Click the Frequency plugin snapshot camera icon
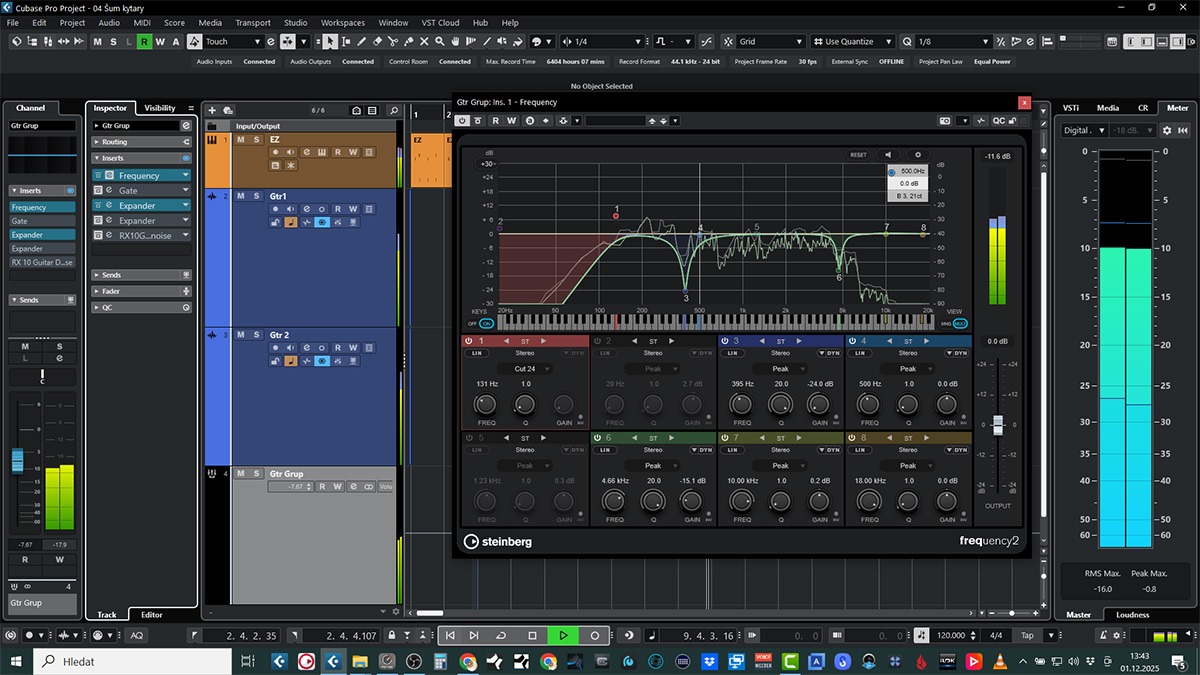 pos(945,121)
